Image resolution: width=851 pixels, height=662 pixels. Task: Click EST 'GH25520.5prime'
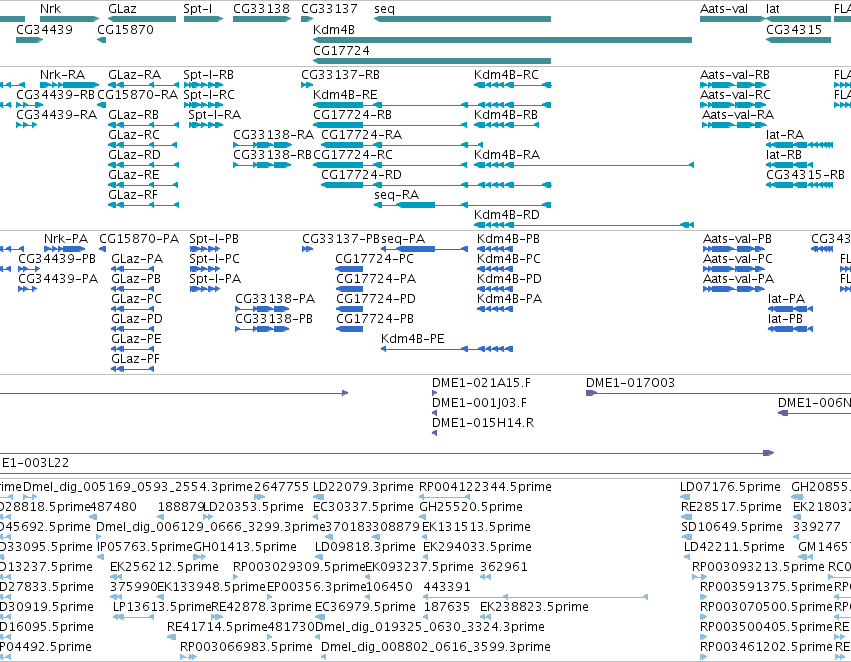471,507
